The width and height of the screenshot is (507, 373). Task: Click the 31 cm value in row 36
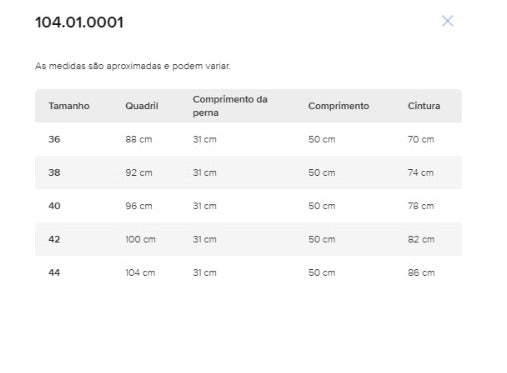coord(204,139)
